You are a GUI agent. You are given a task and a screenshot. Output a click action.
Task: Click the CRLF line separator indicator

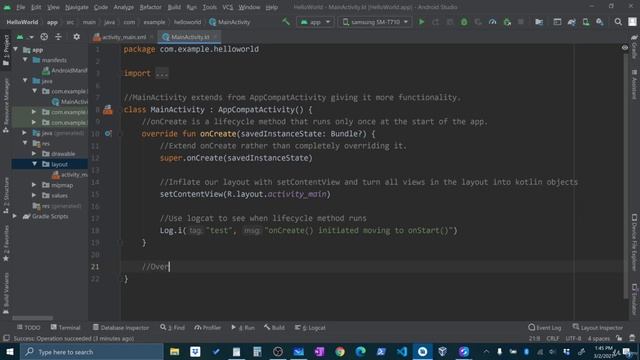click(x=553, y=338)
